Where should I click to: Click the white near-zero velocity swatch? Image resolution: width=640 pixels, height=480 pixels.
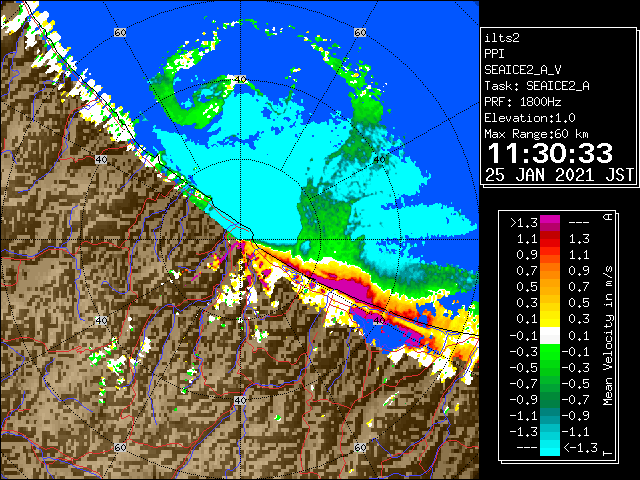550,336
